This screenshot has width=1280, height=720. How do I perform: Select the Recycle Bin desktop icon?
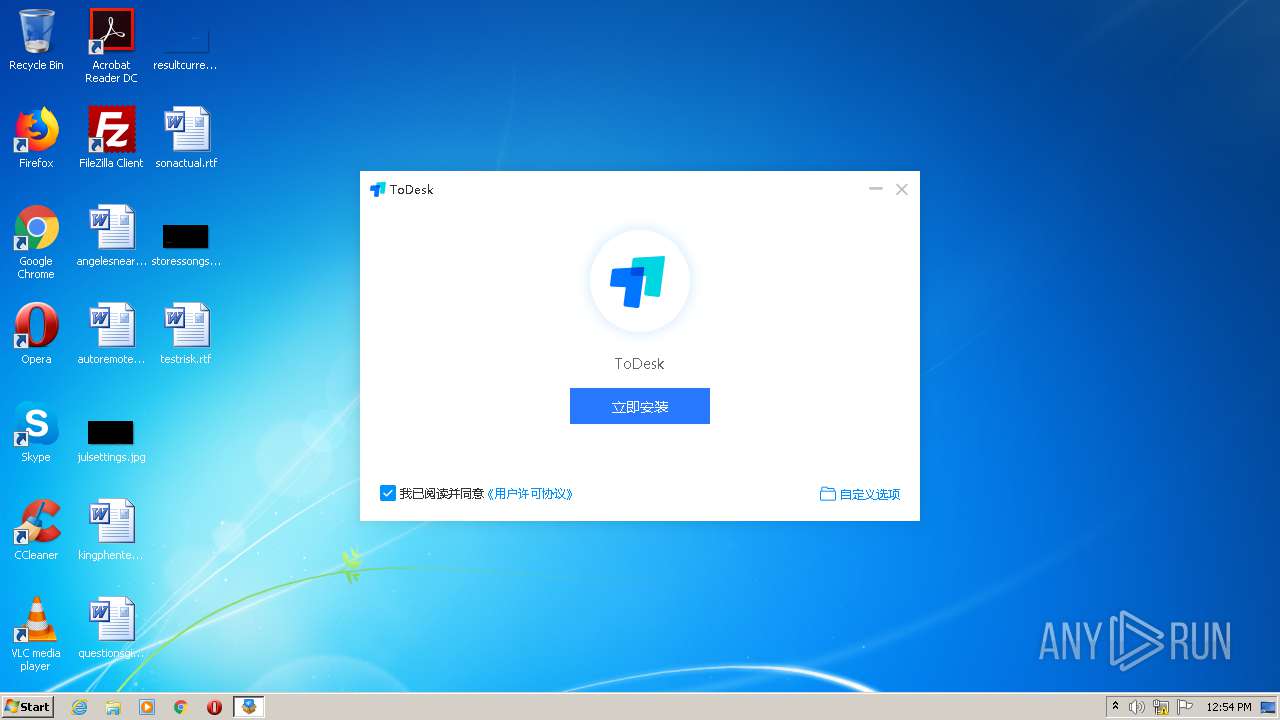[36, 41]
